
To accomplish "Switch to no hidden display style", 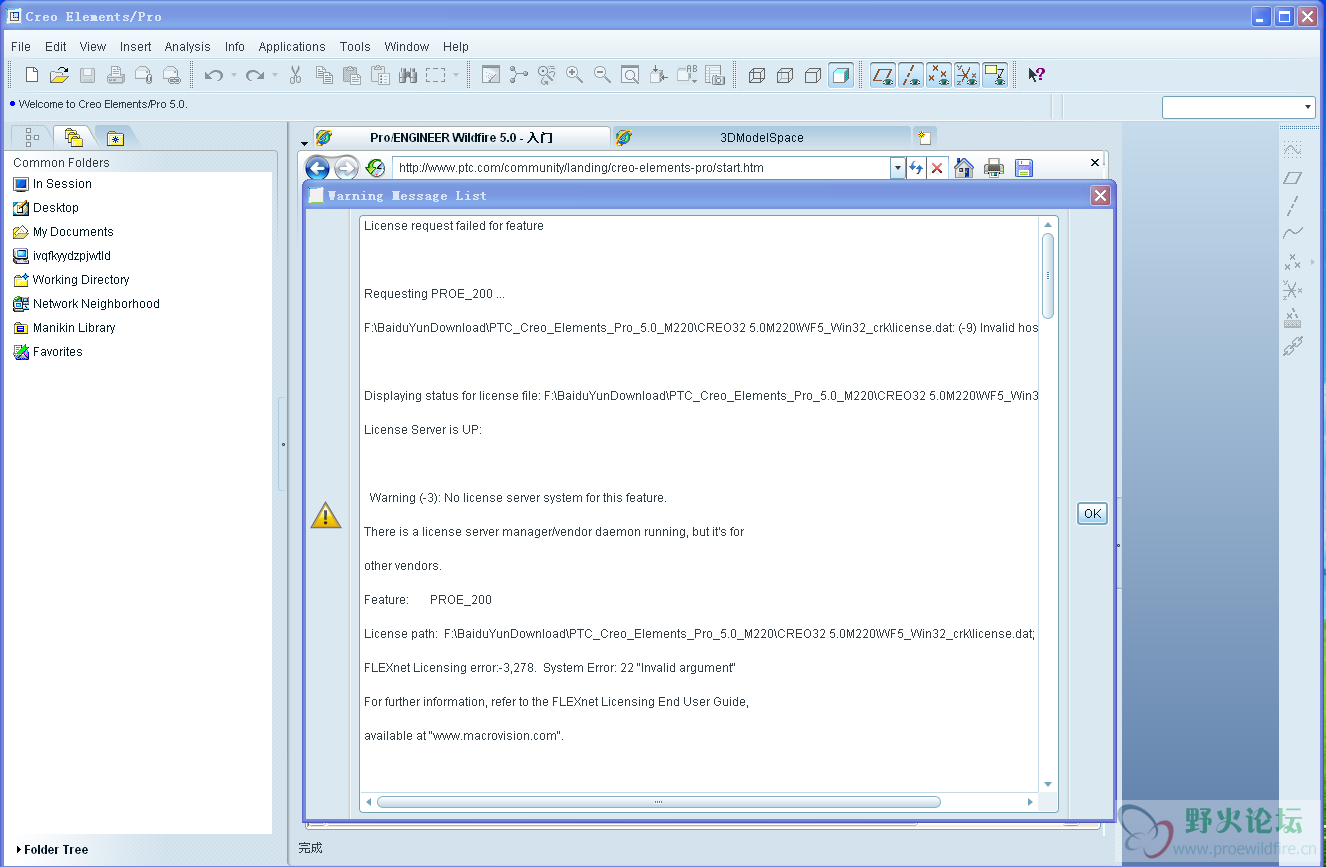I will pyautogui.click(x=813, y=75).
